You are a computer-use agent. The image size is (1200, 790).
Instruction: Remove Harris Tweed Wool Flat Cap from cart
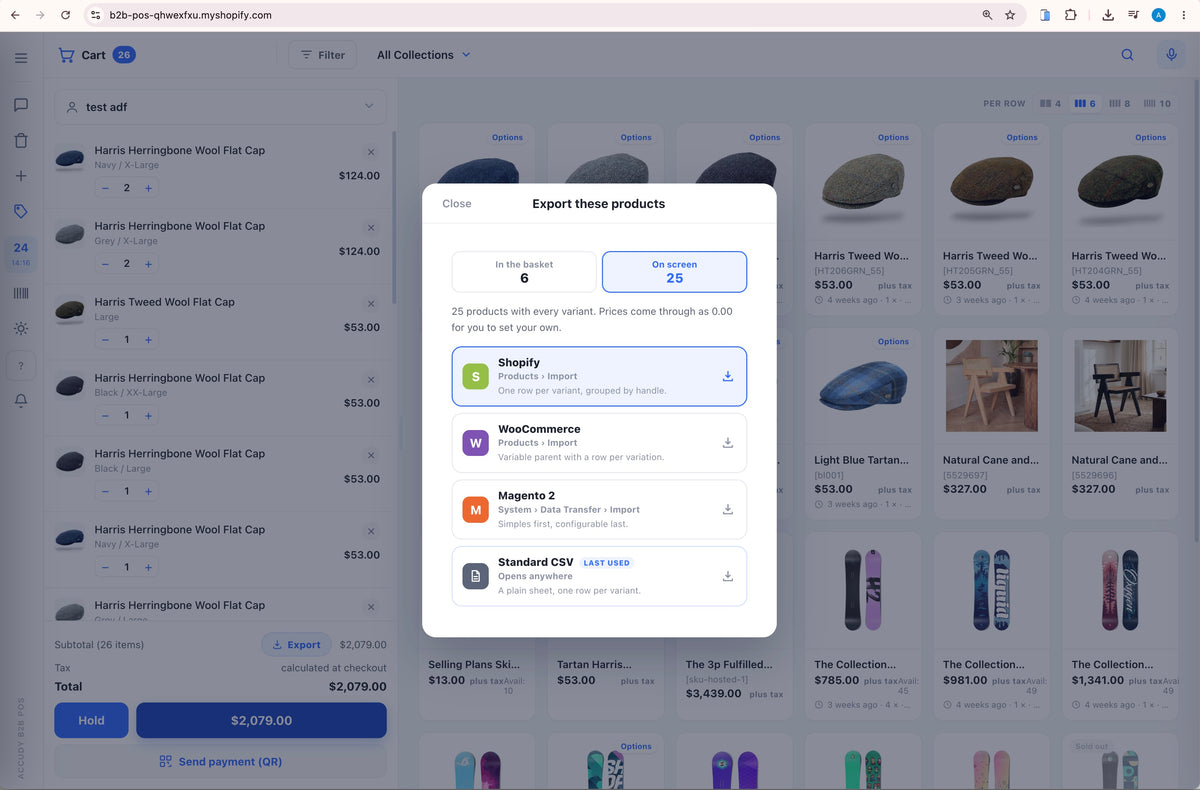pos(371,304)
